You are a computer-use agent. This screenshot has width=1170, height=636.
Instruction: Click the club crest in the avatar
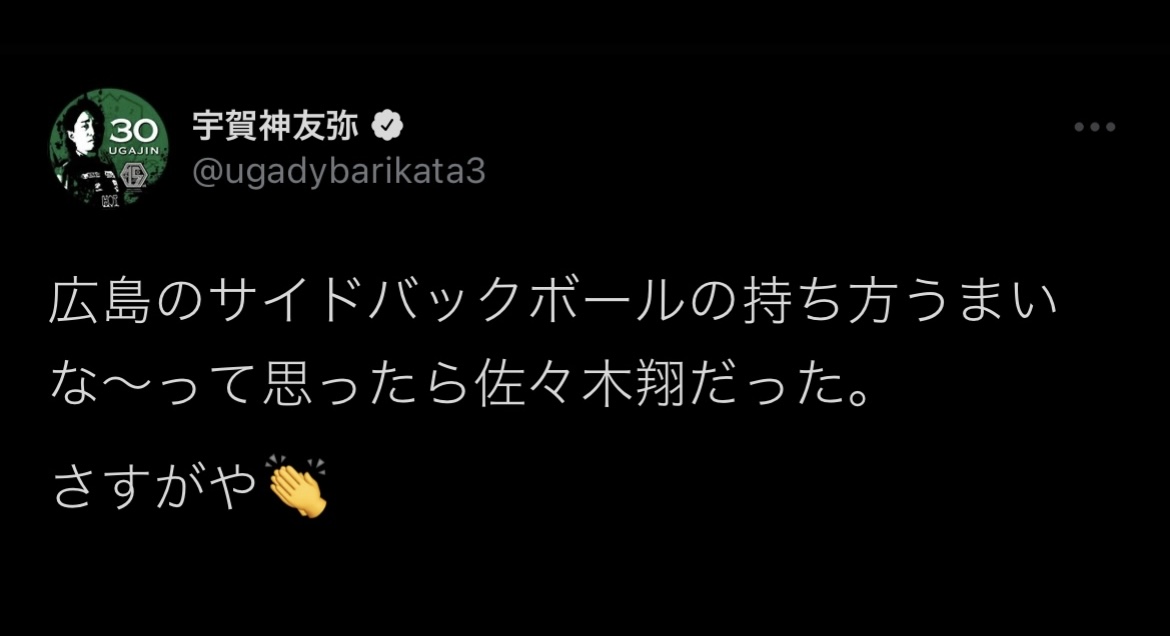point(134,176)
